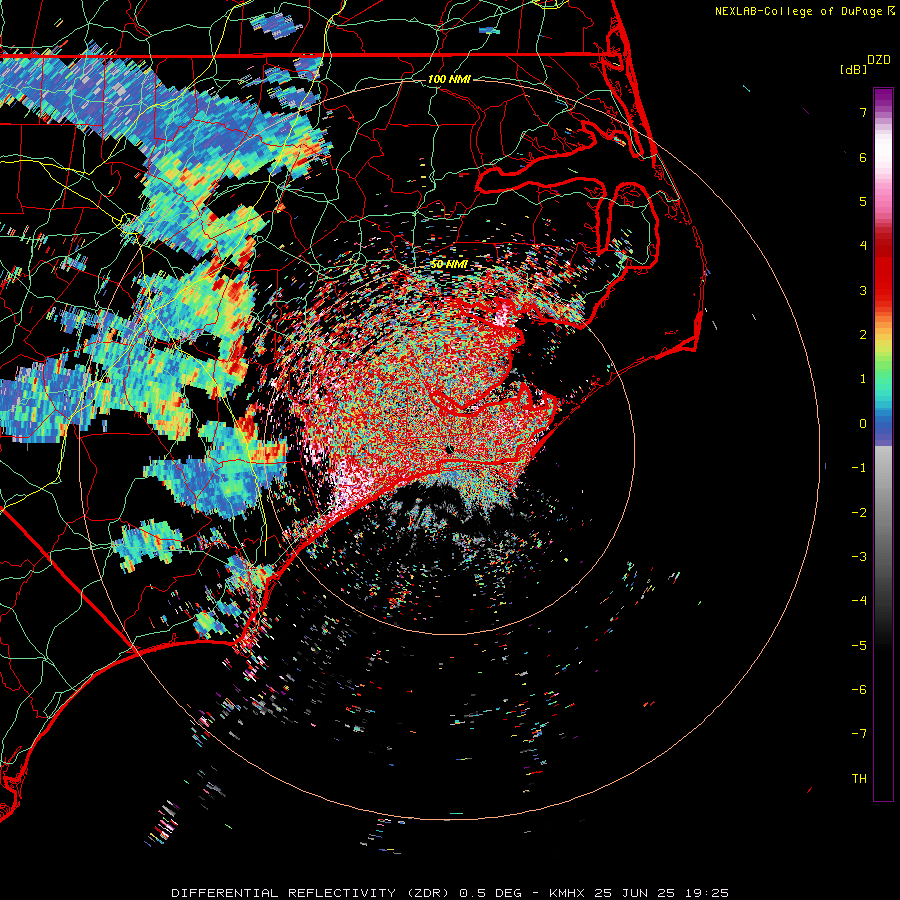Click the DZD label above the color scale
The height and width of the screenshot is (900, 900).
pos(879,60)
